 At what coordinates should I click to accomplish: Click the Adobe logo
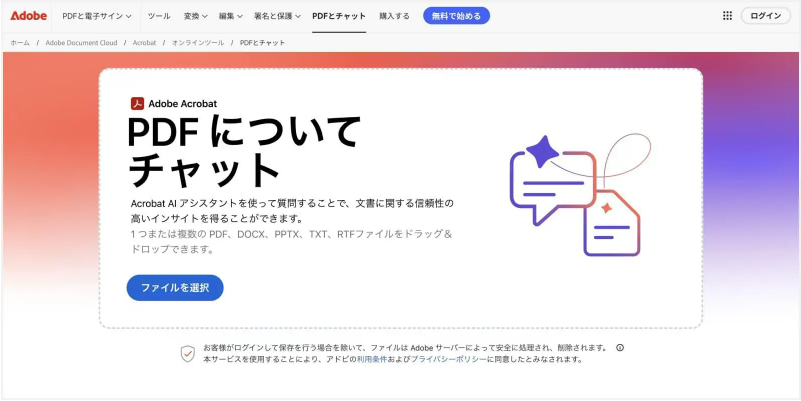coord(29,15)
